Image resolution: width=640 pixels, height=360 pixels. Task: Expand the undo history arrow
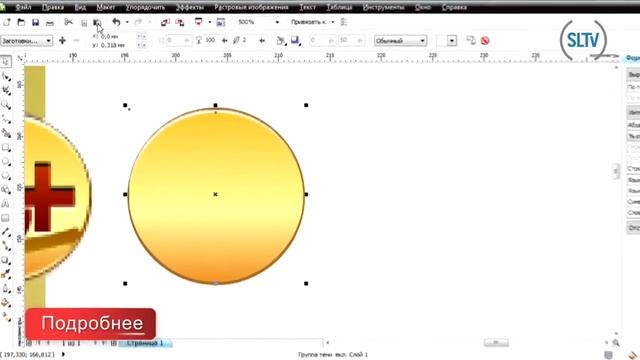click(127, 22)
